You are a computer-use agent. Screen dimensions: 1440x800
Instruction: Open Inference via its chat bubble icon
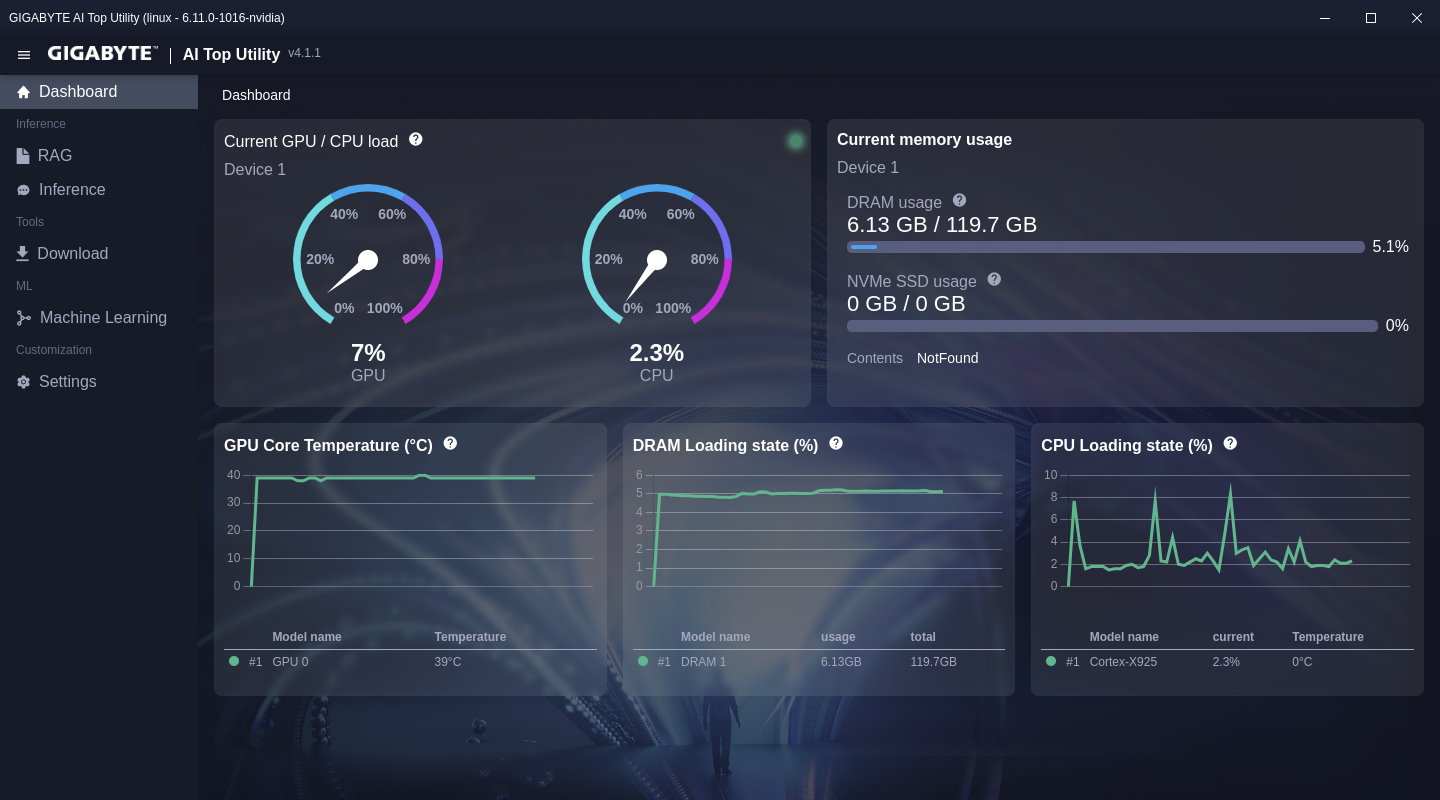tap(22, 189)
